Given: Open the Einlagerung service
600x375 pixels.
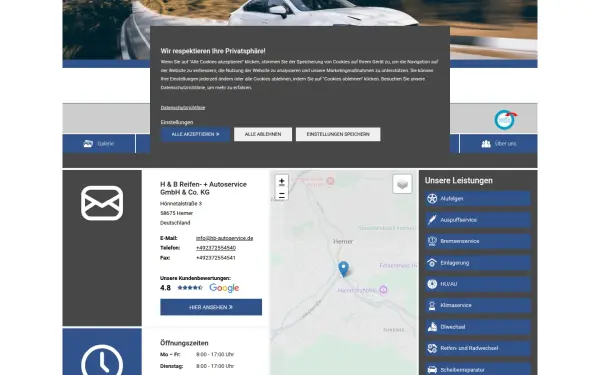Looking at the screenshot, I should pos(478,263).
